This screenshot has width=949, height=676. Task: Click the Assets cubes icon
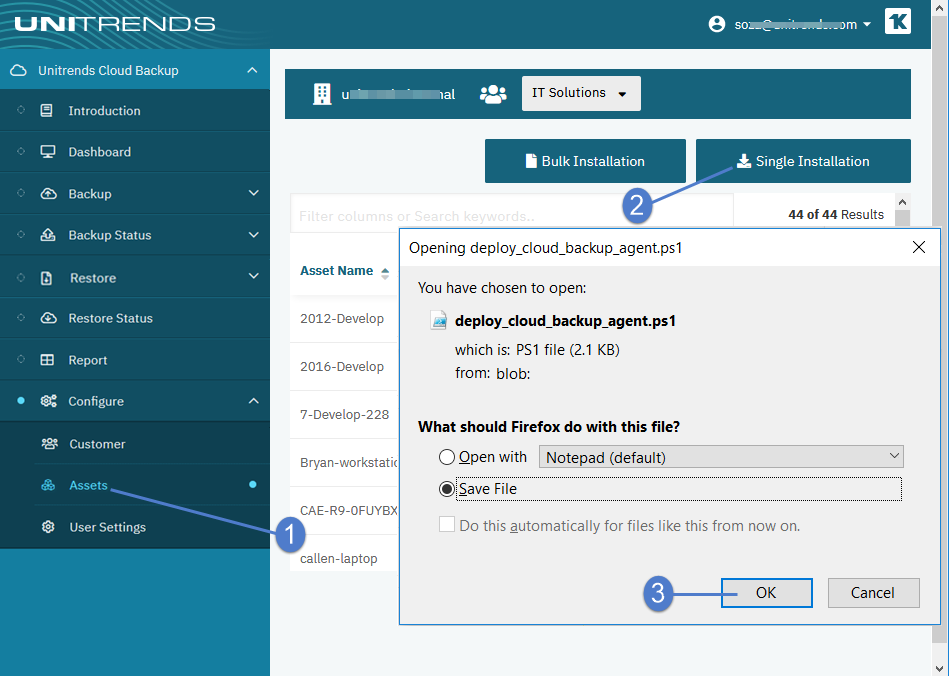tap(48, 485)
